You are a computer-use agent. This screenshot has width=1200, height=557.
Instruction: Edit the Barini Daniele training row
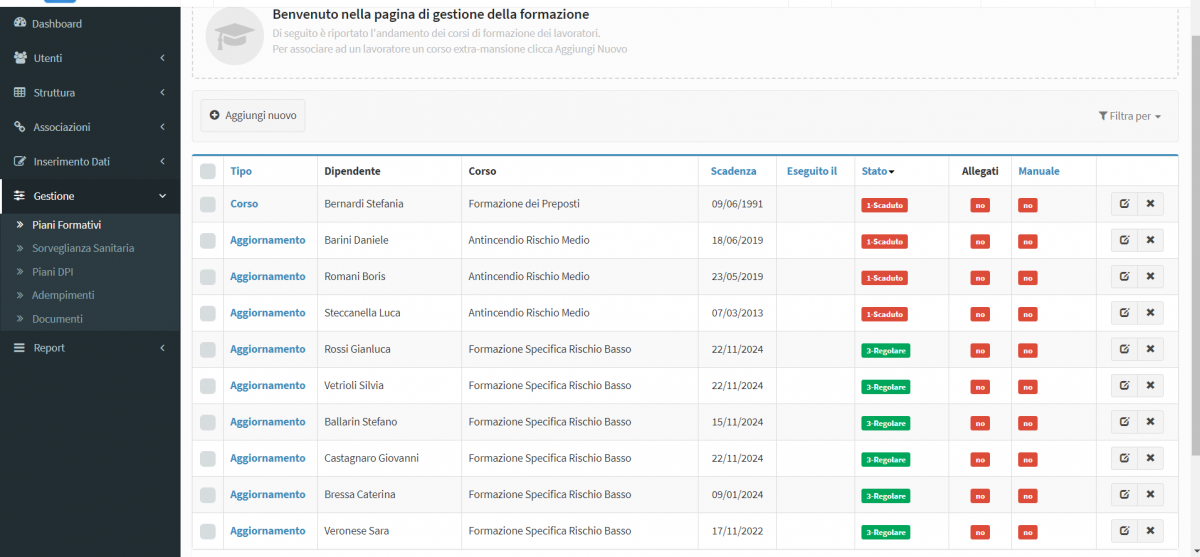coord(1124,240)
